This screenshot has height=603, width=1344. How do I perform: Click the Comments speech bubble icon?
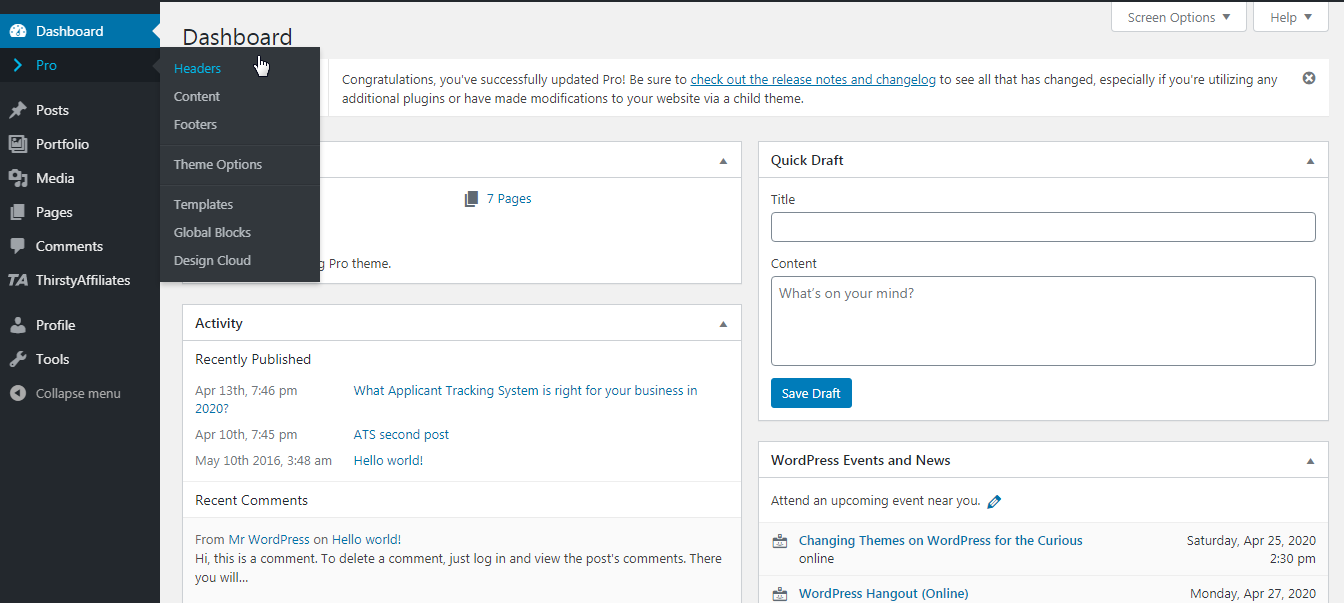(x=18, y=246)
